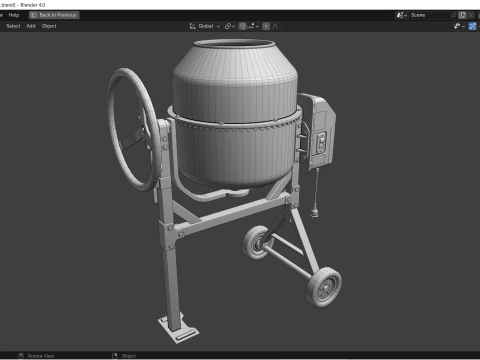Create a new scene with the copy icon
The height and width of the screenshot is (360, 480).
pyautogui.click(x=462, y=15)
